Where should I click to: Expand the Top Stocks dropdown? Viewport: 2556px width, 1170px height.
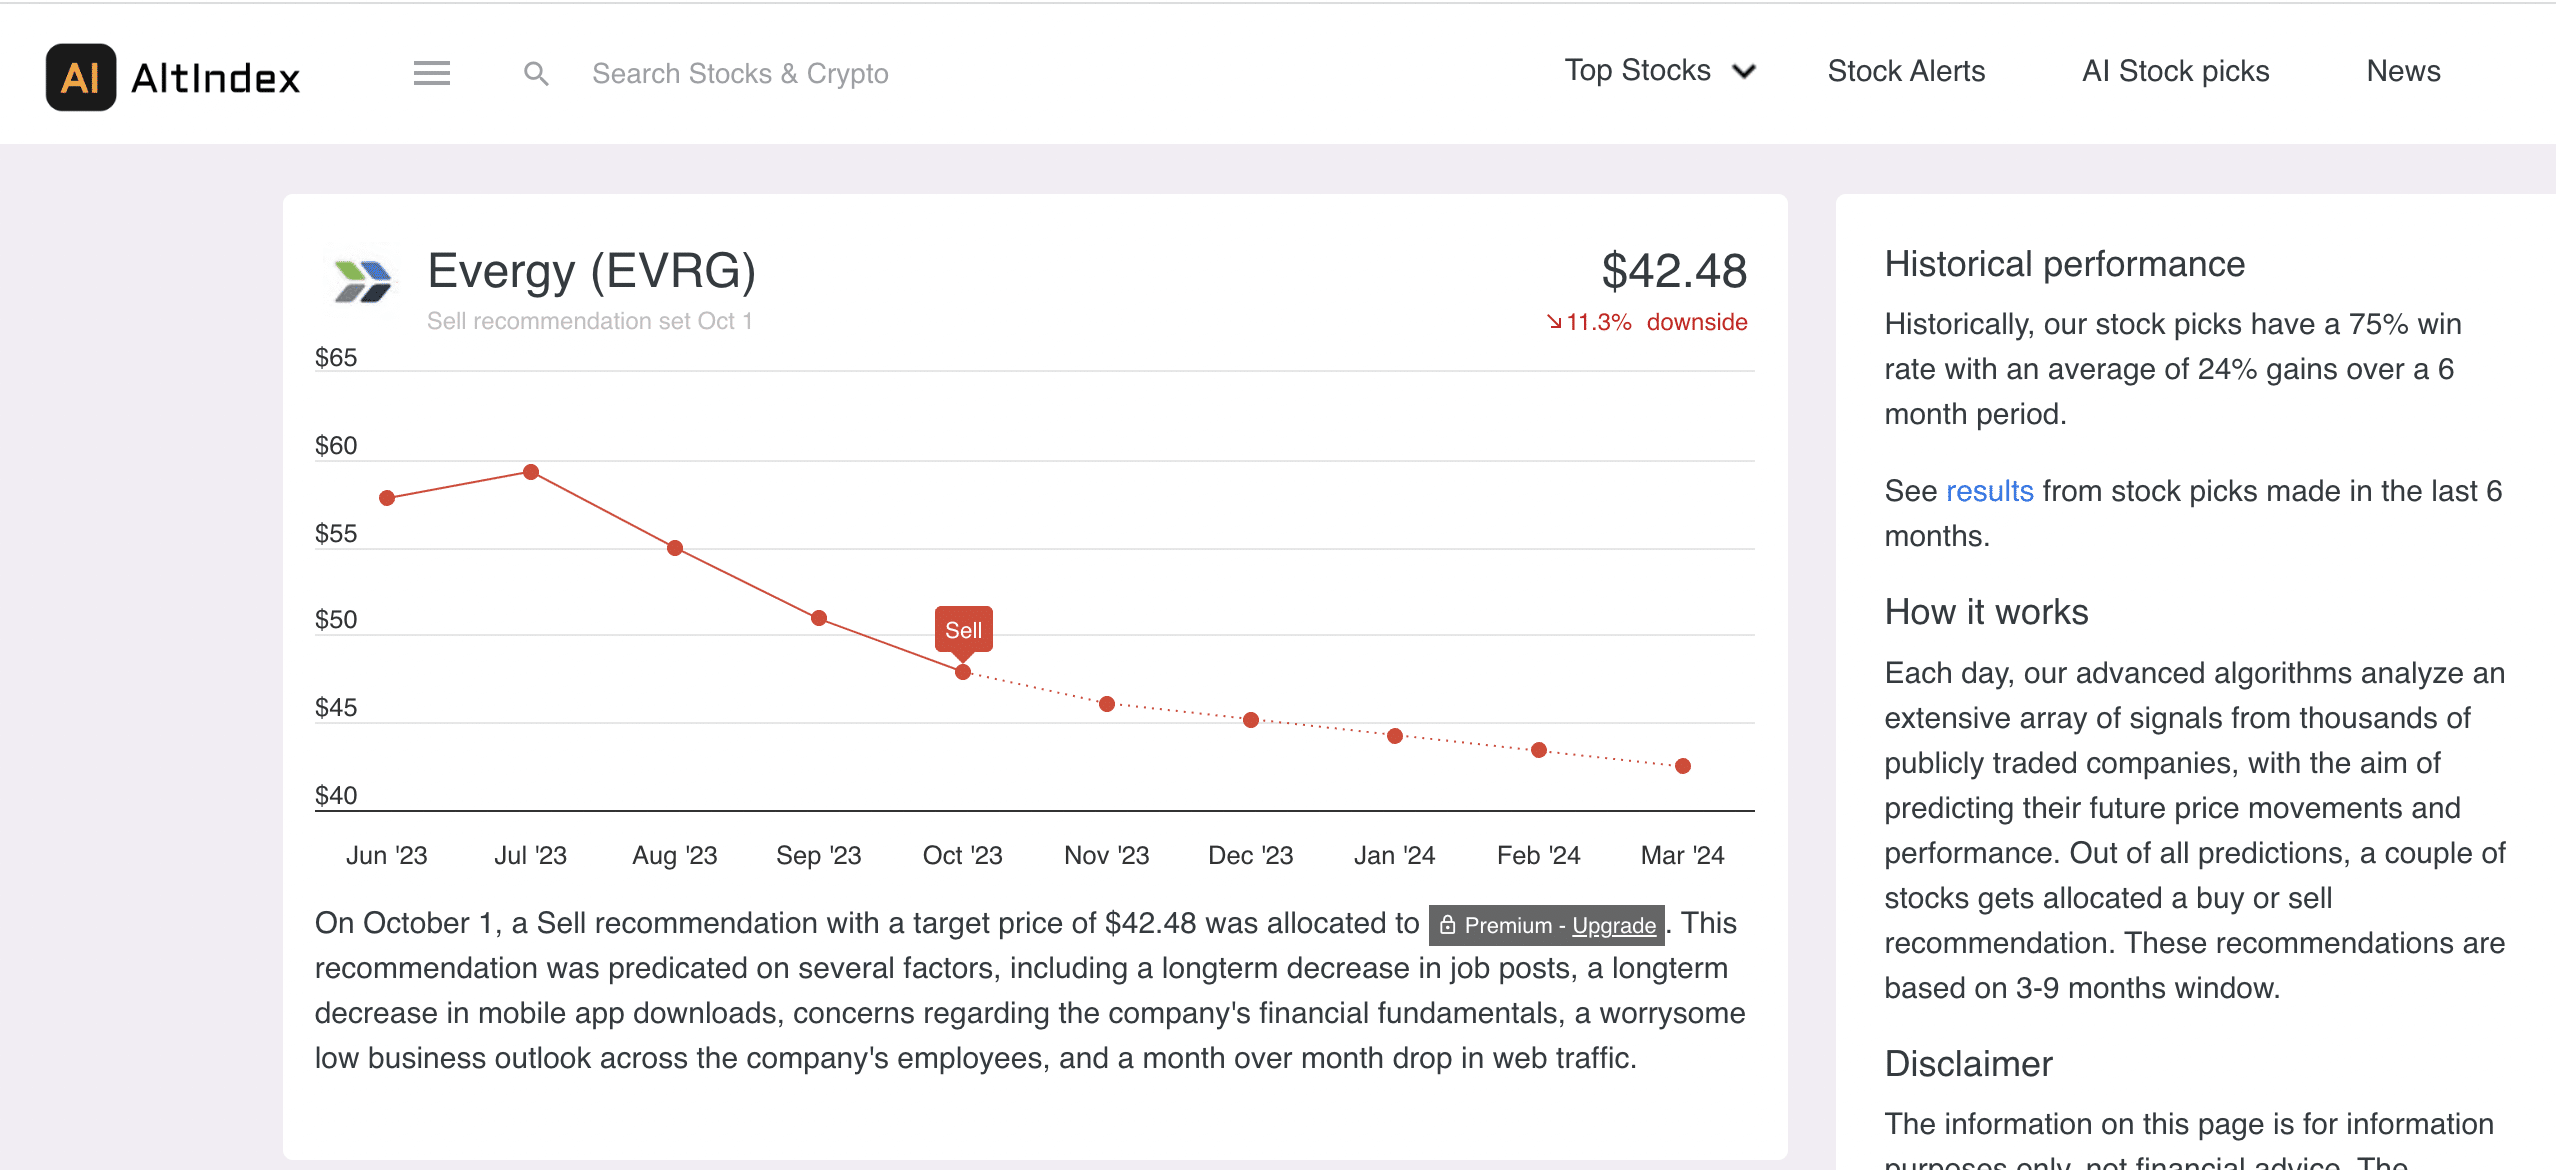click(x=1660, y=71)
